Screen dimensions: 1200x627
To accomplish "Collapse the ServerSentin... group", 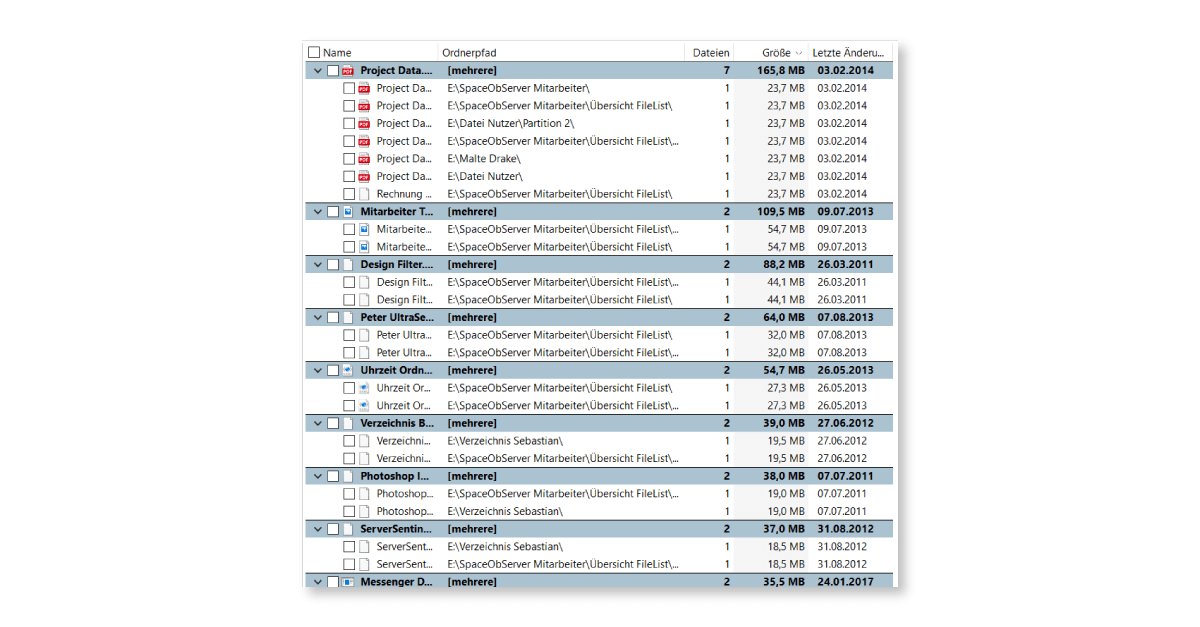I will [318, 529].
